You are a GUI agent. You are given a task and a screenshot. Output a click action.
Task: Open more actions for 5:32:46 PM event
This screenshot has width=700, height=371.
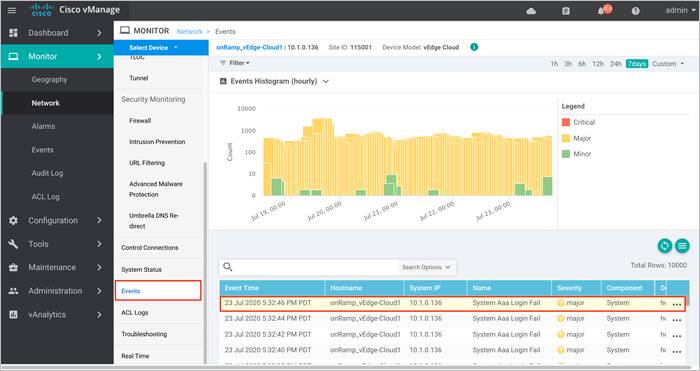coord(677,304)
